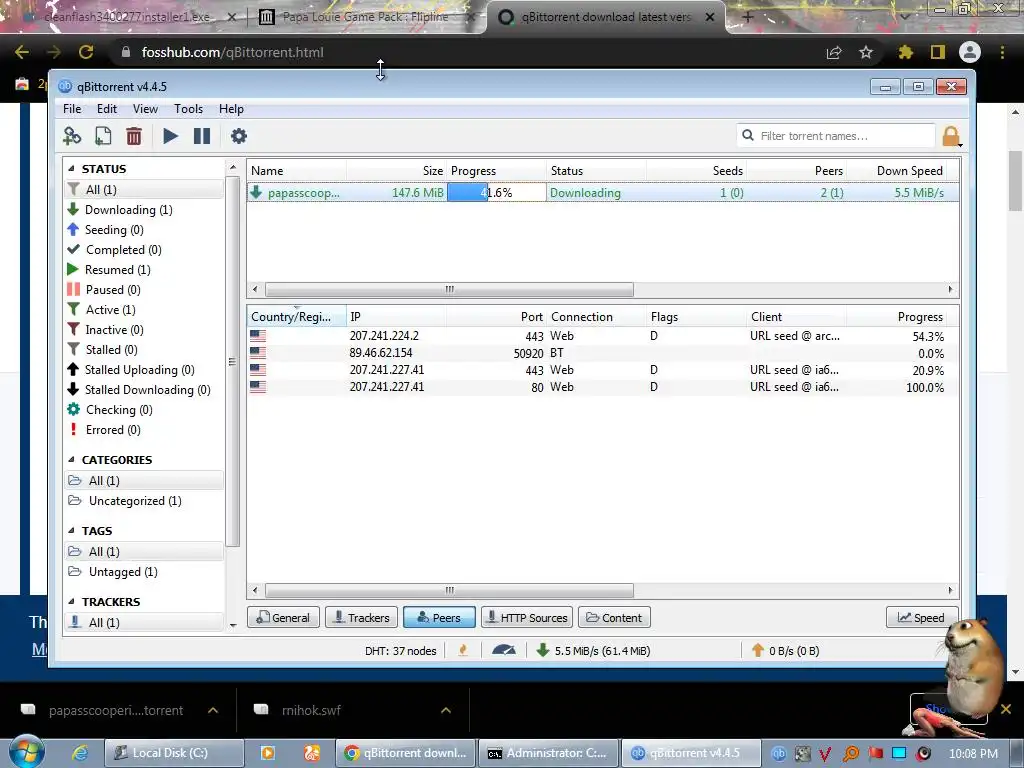Click the pause toolbar button
Screen dimensions: 1024x768
coord(202,136)
